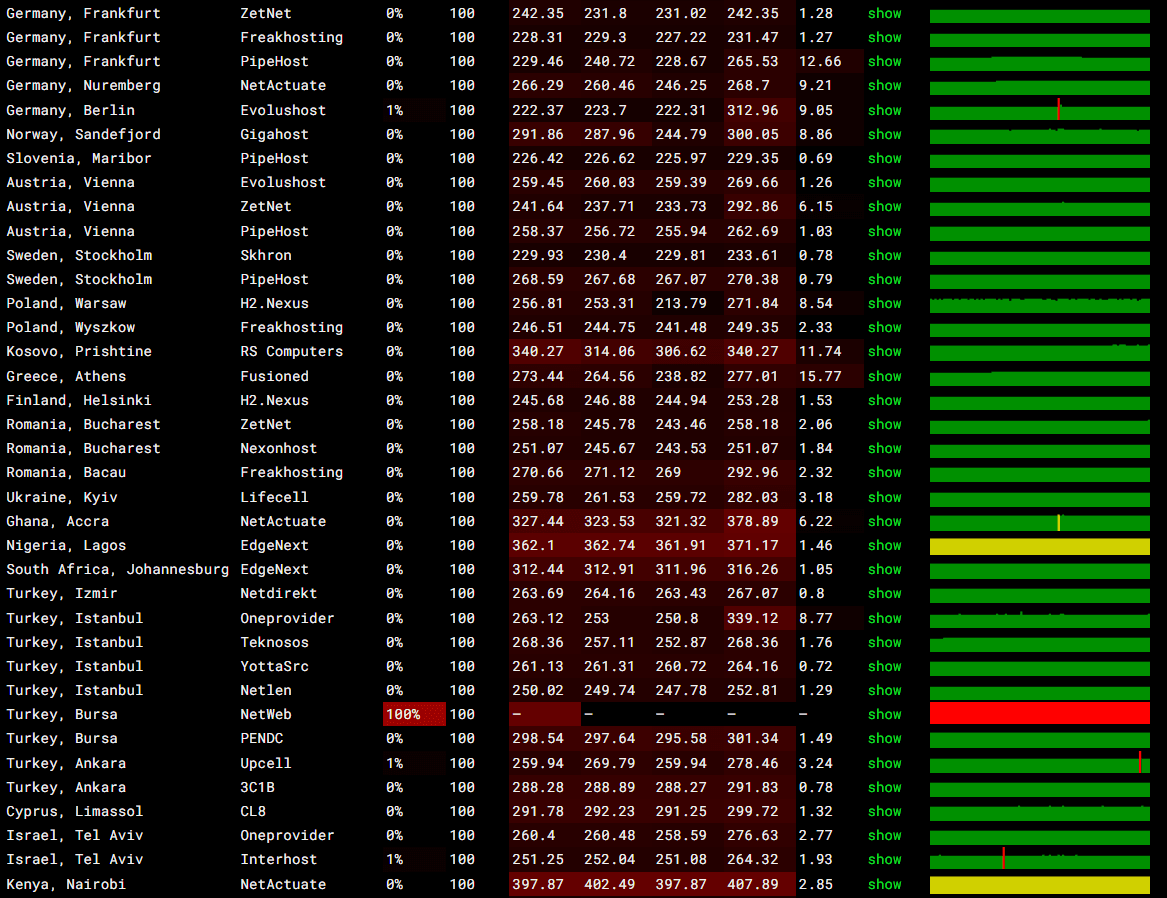
Task: Open show link for Frankfurt PipeHost row
Action: click(x=884, y=62)
